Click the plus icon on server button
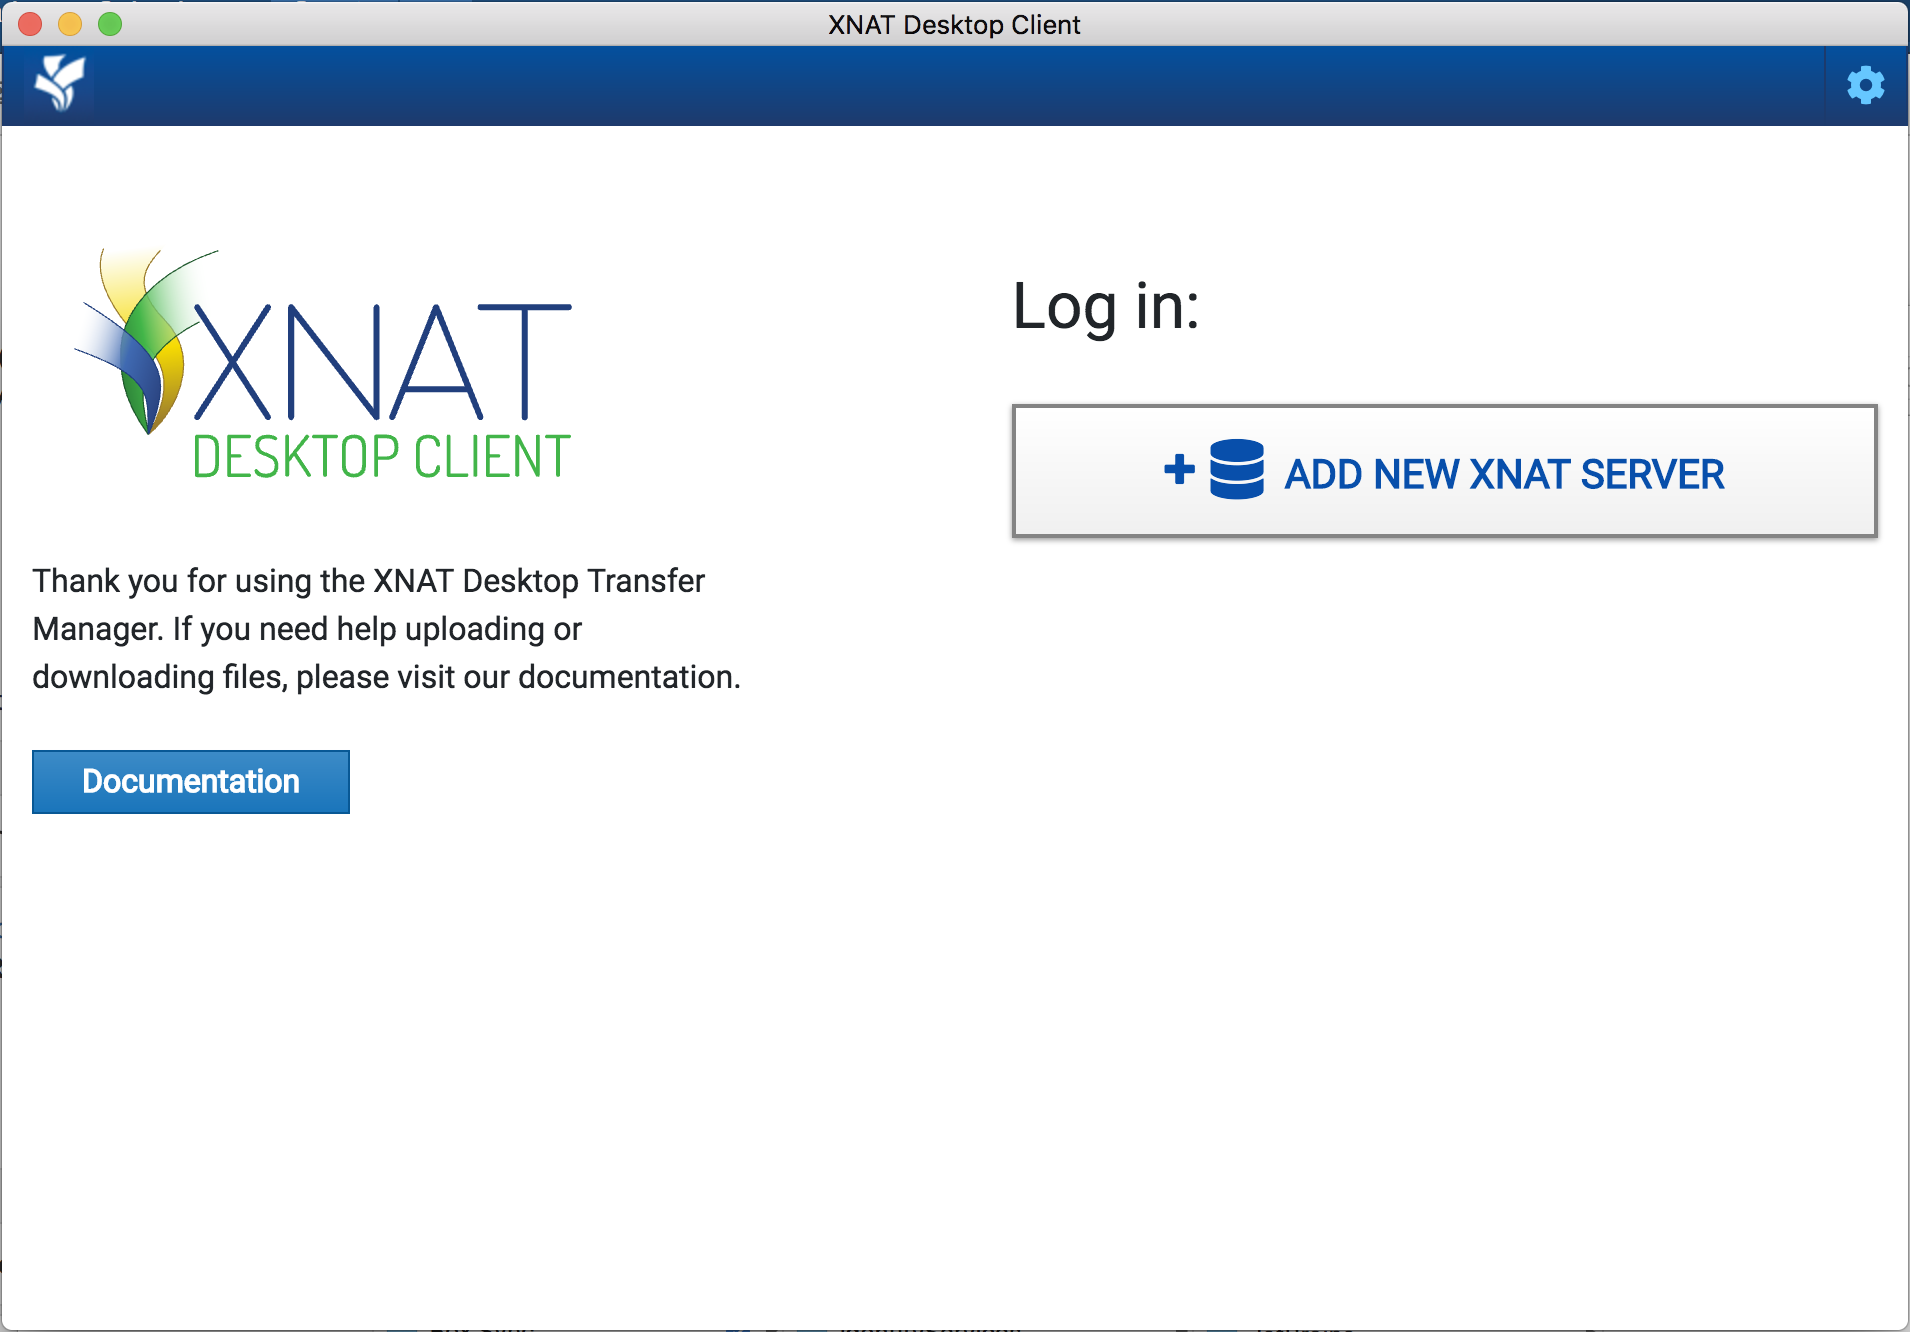This screenshot has height=1332, width=1910. (1179, 469)
